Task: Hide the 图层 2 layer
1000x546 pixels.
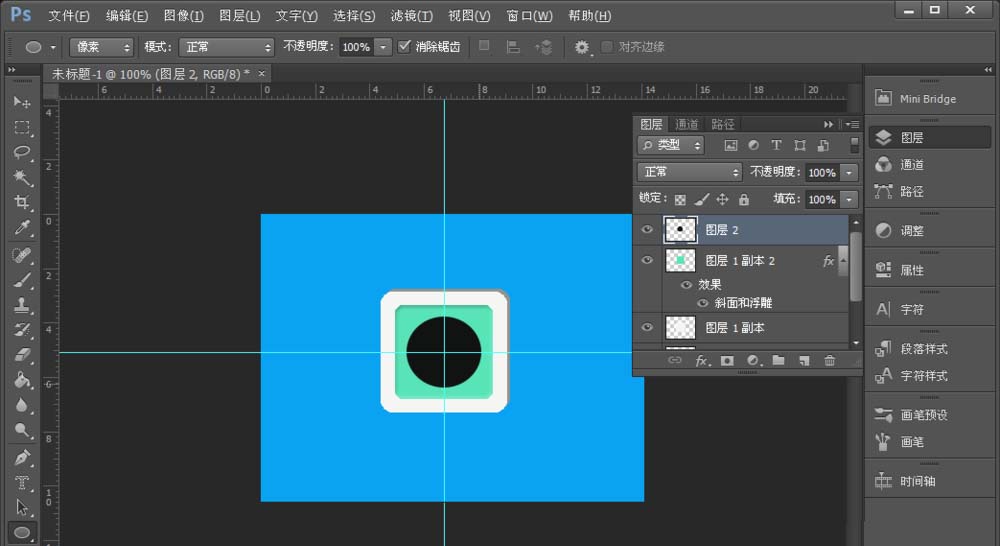Action: [x=647, y=230]
